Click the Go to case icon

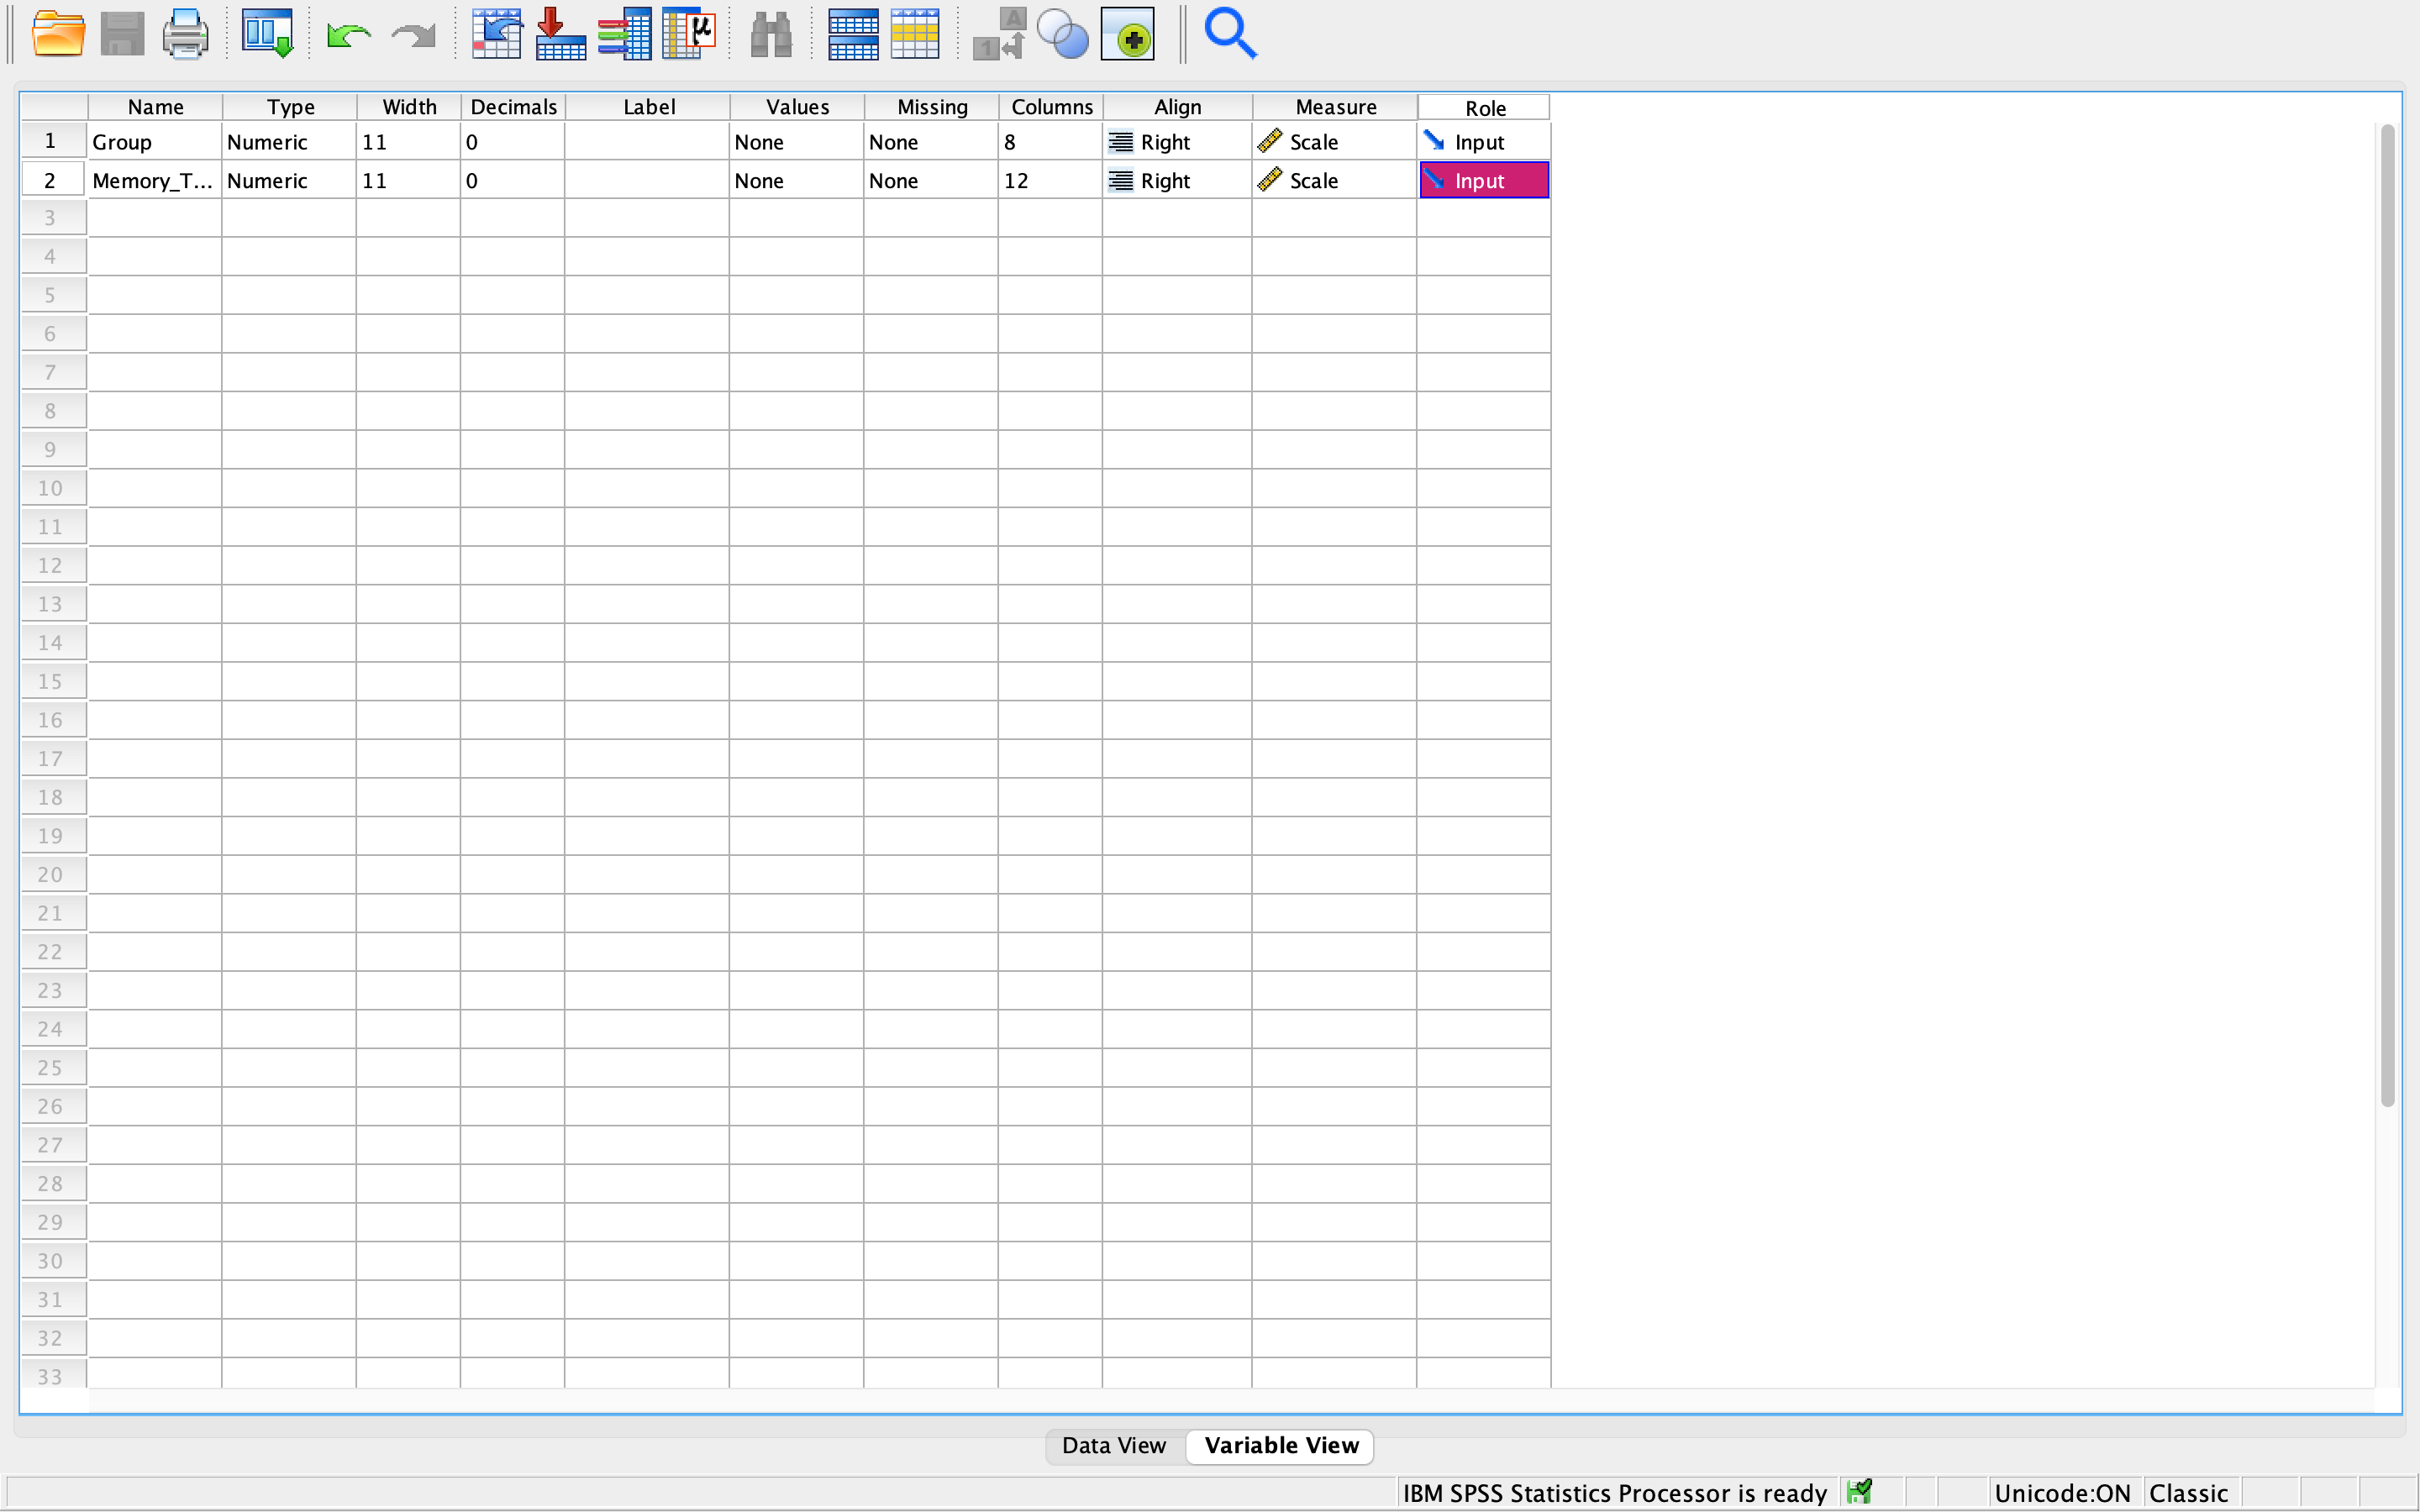(x=497, y=35)
